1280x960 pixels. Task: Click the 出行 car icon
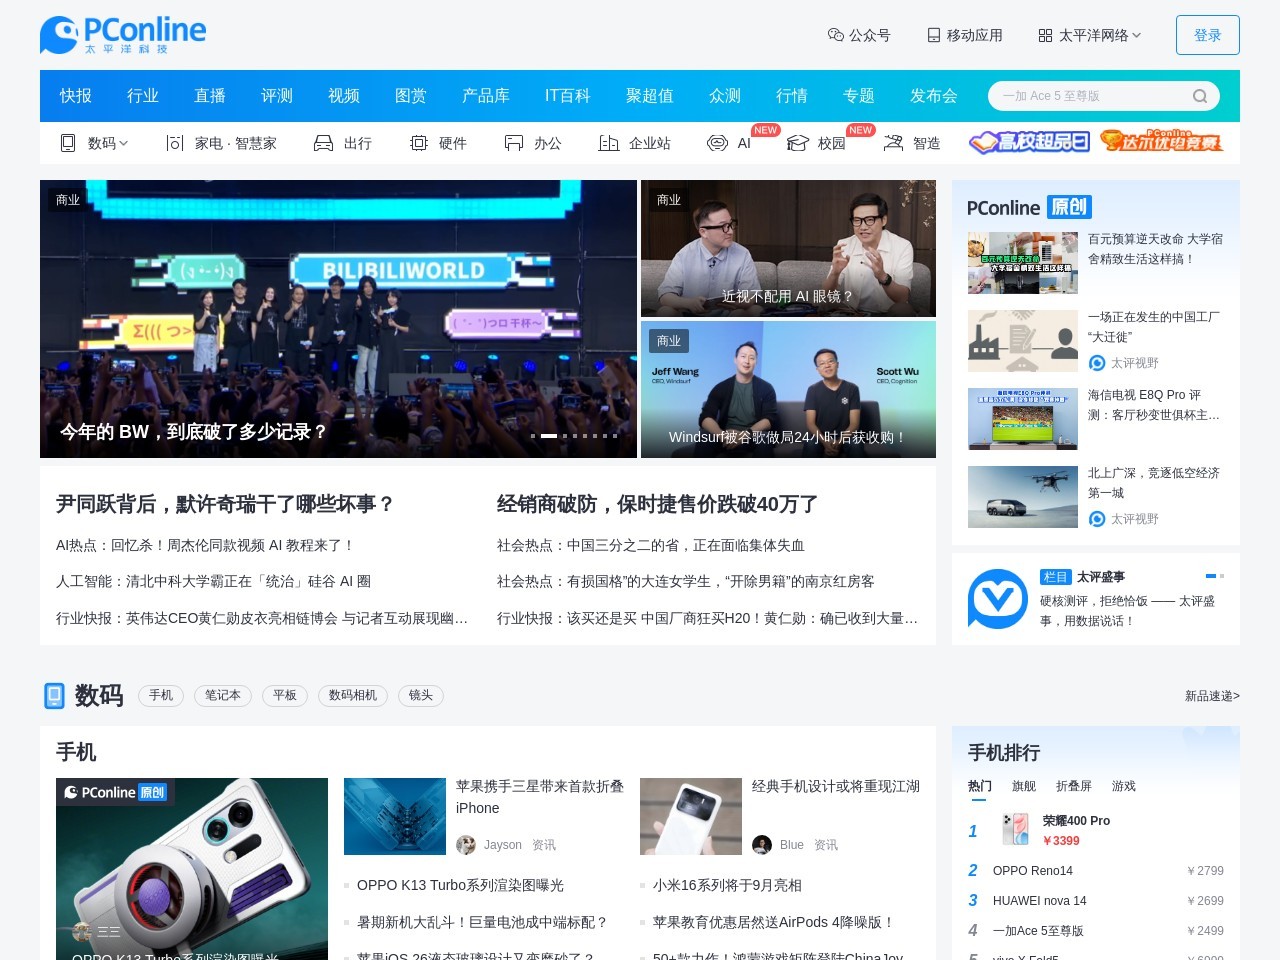(x=323, y=143)
